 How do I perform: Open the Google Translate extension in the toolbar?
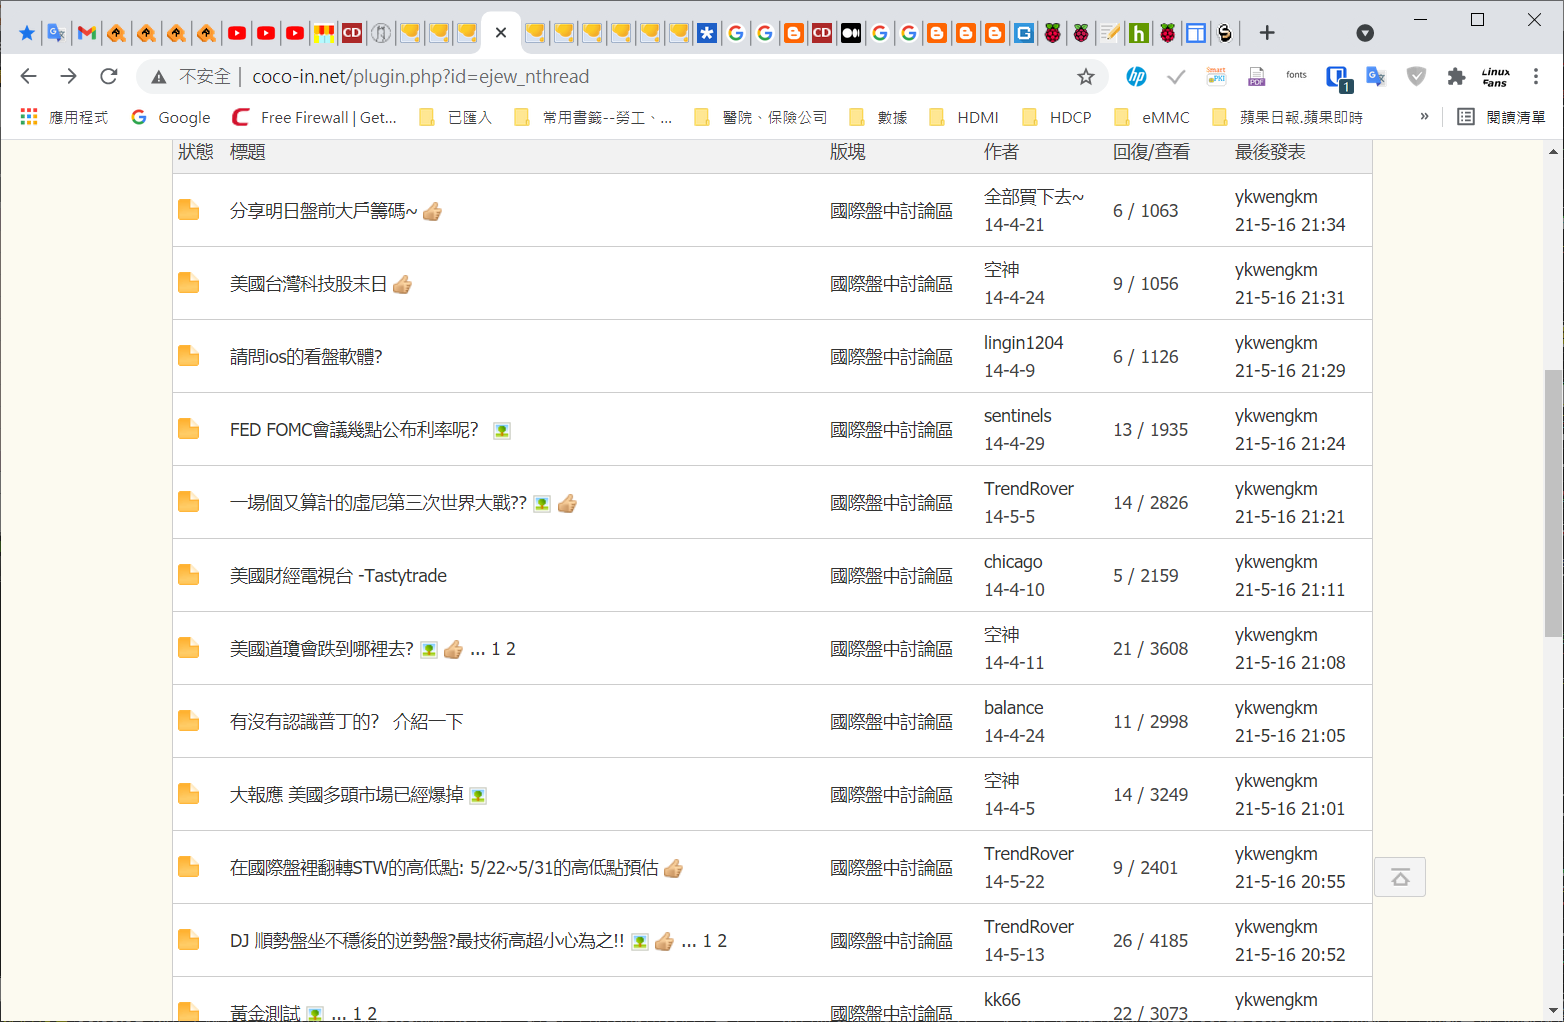[x=1376, y=76]
